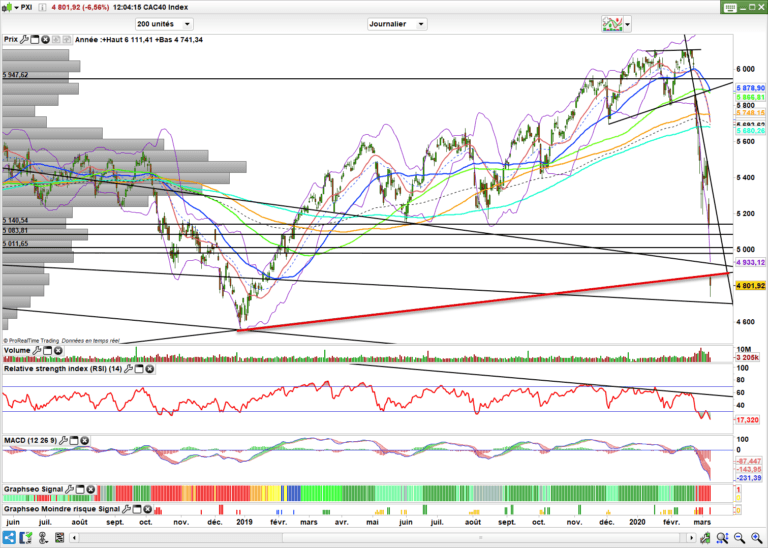Click the blue share icon
The width and height of the screenshot is (768, 548).
click(x=9, y=538)
